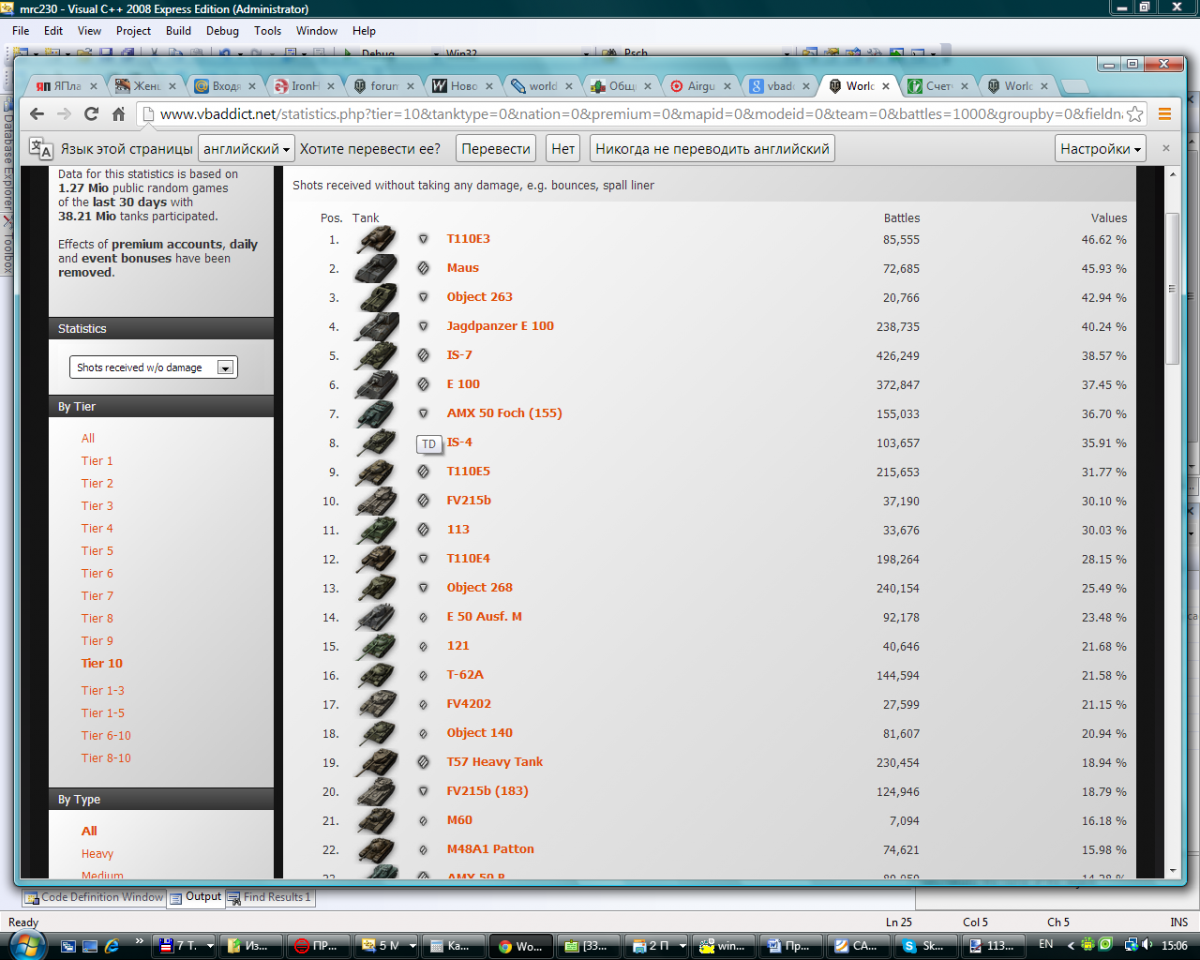Click the browser back arrow button
Viewport: 1200px width, 960px height.
pyautogui.click(x=37, y=114)
